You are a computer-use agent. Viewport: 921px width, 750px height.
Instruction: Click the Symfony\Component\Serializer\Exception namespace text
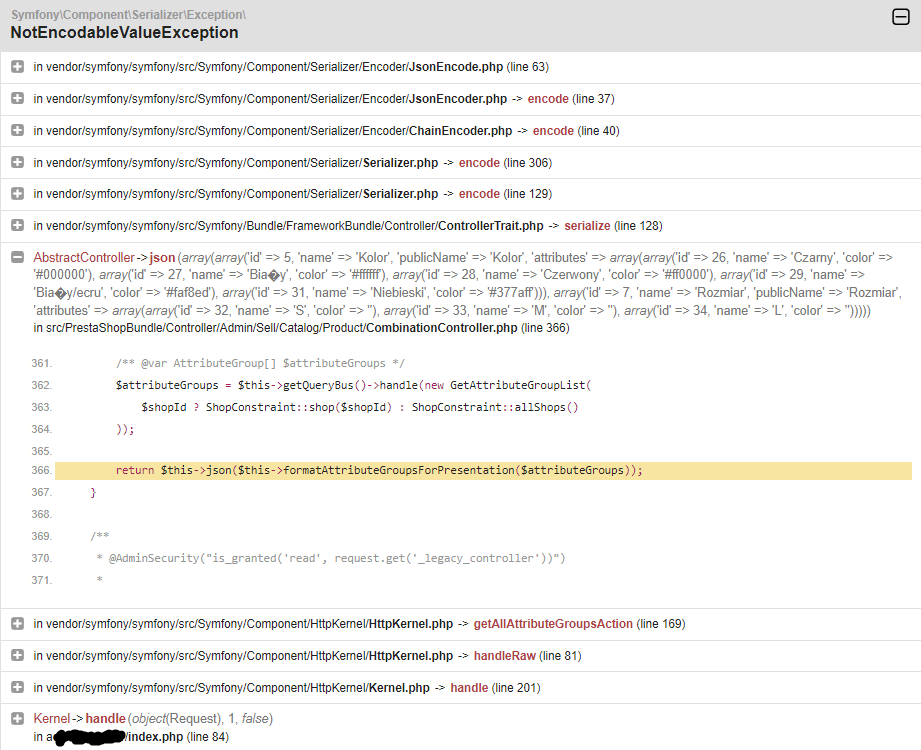[x=129, y=15]
